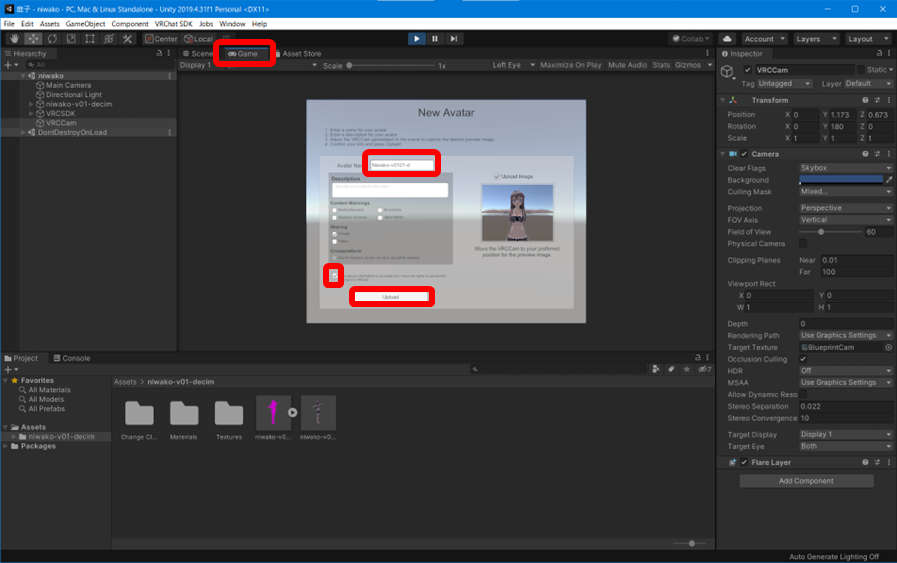Select the Rect transform tool
This screenshot has width=897, height=563.
[x=90, y=39]
